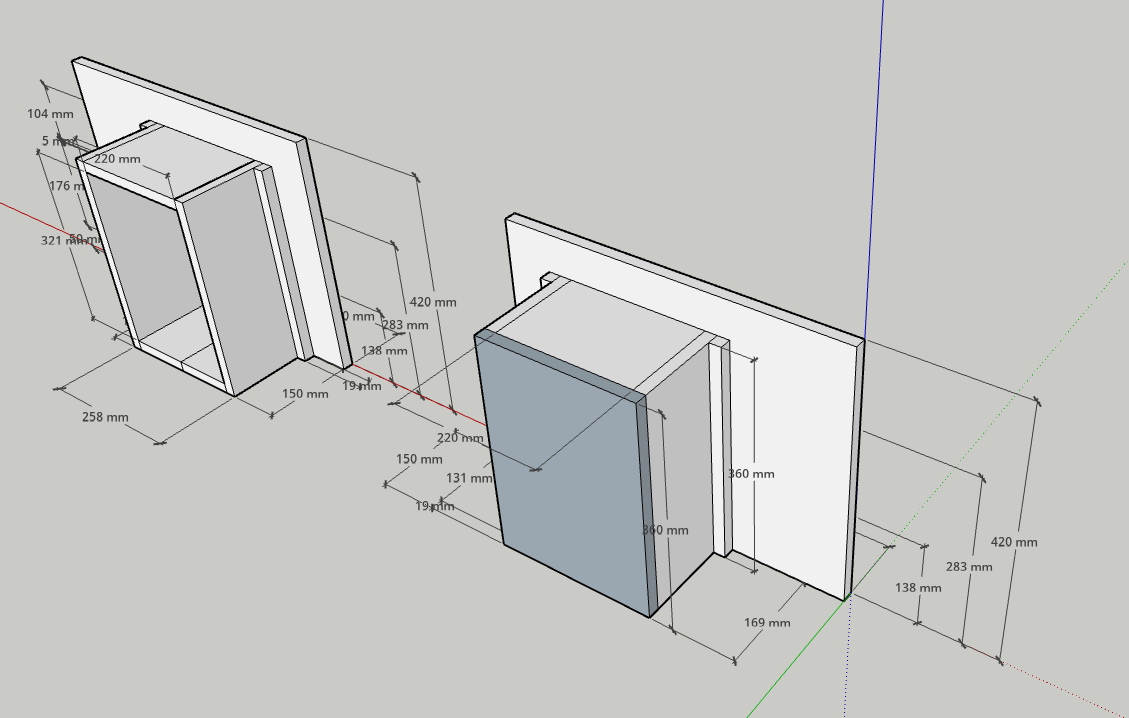
Task: Click the 258 mm dimension text
Action: point(105,417)
